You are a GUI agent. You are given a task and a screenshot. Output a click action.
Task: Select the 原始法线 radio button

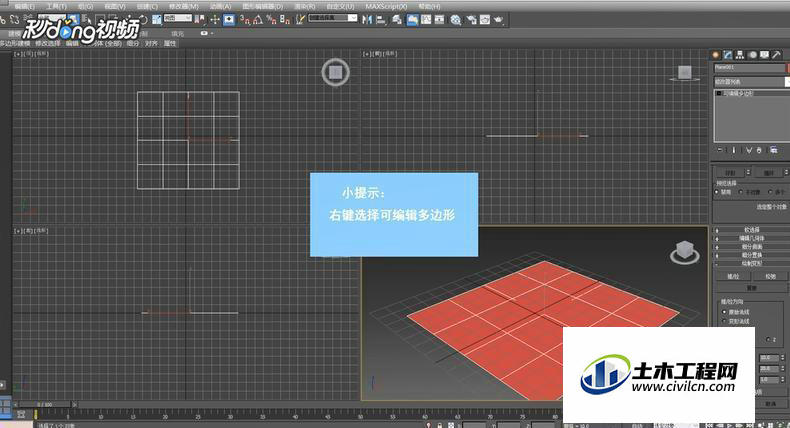725,313
